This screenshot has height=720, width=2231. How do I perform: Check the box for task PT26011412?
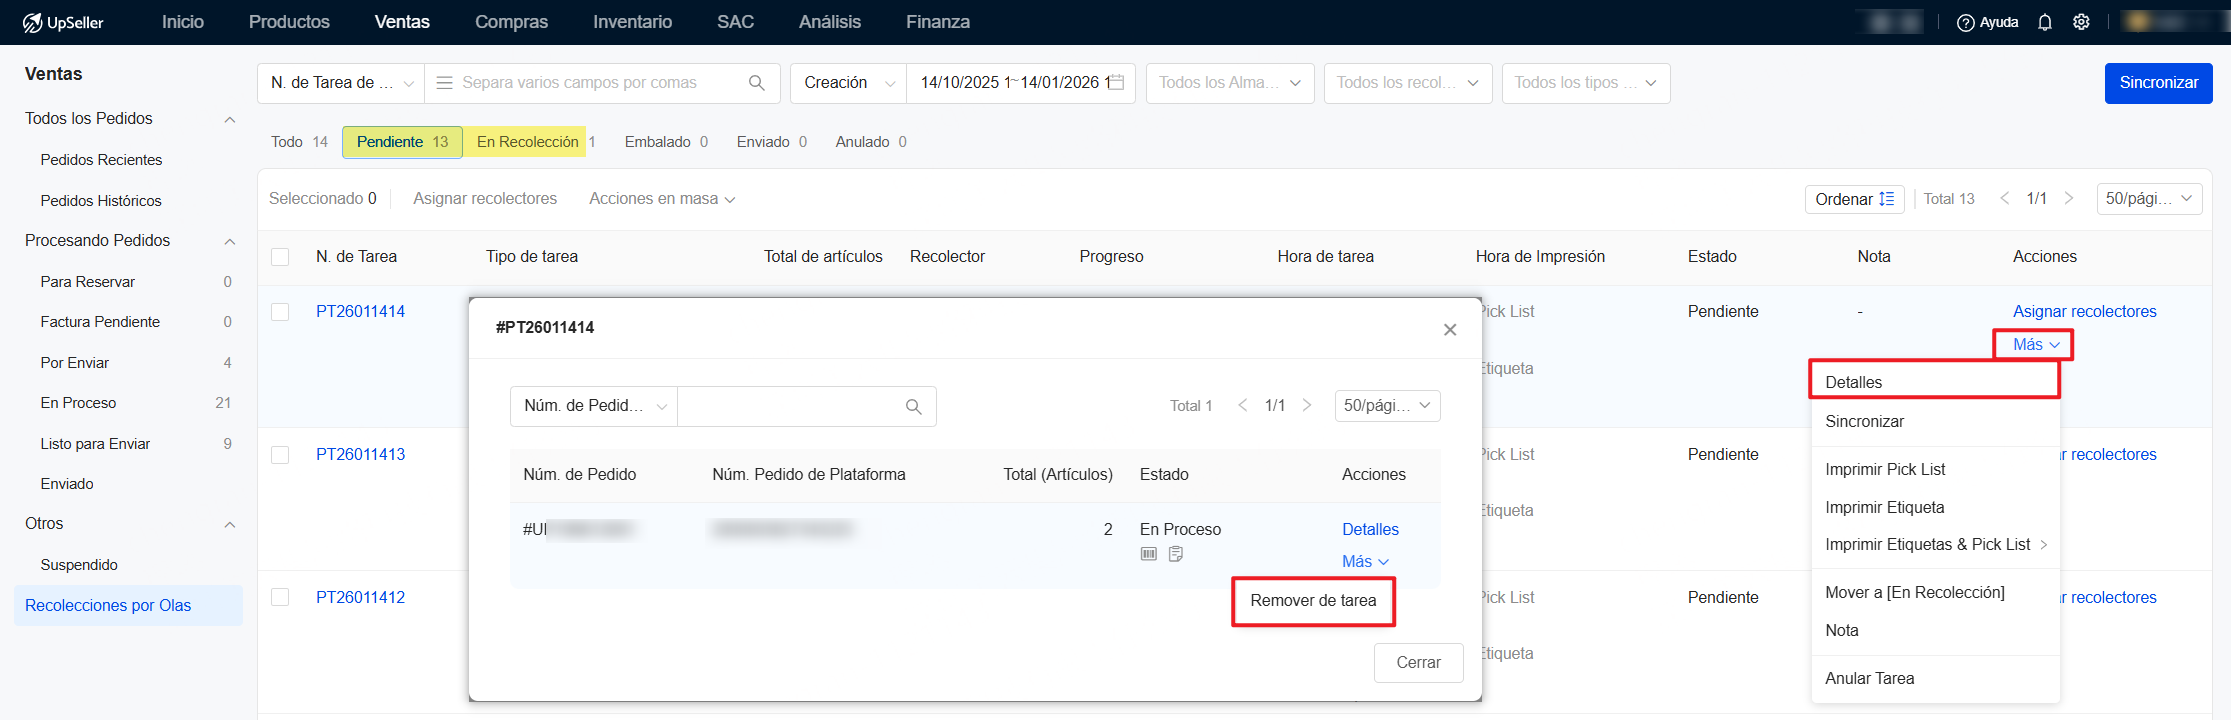pos(280,597)
